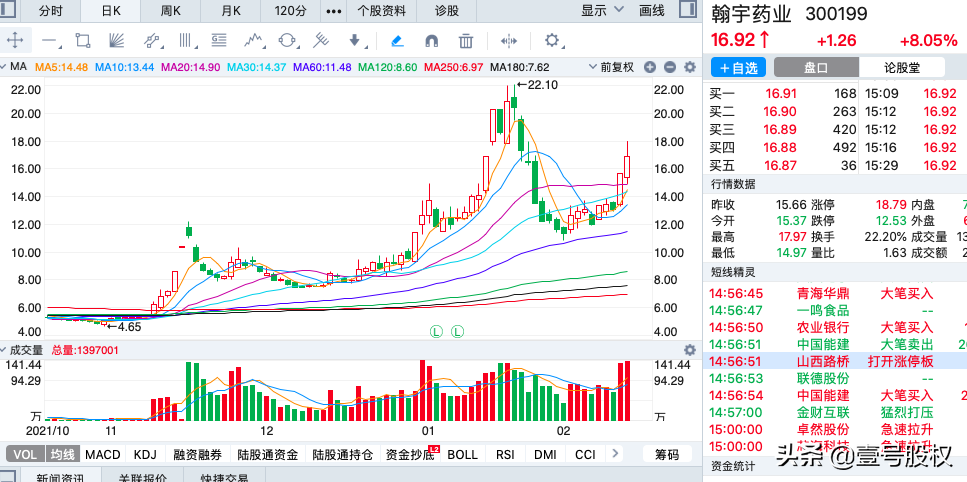
Task: Switch to the 120分 tab
Action: click(x=290, y=10)
